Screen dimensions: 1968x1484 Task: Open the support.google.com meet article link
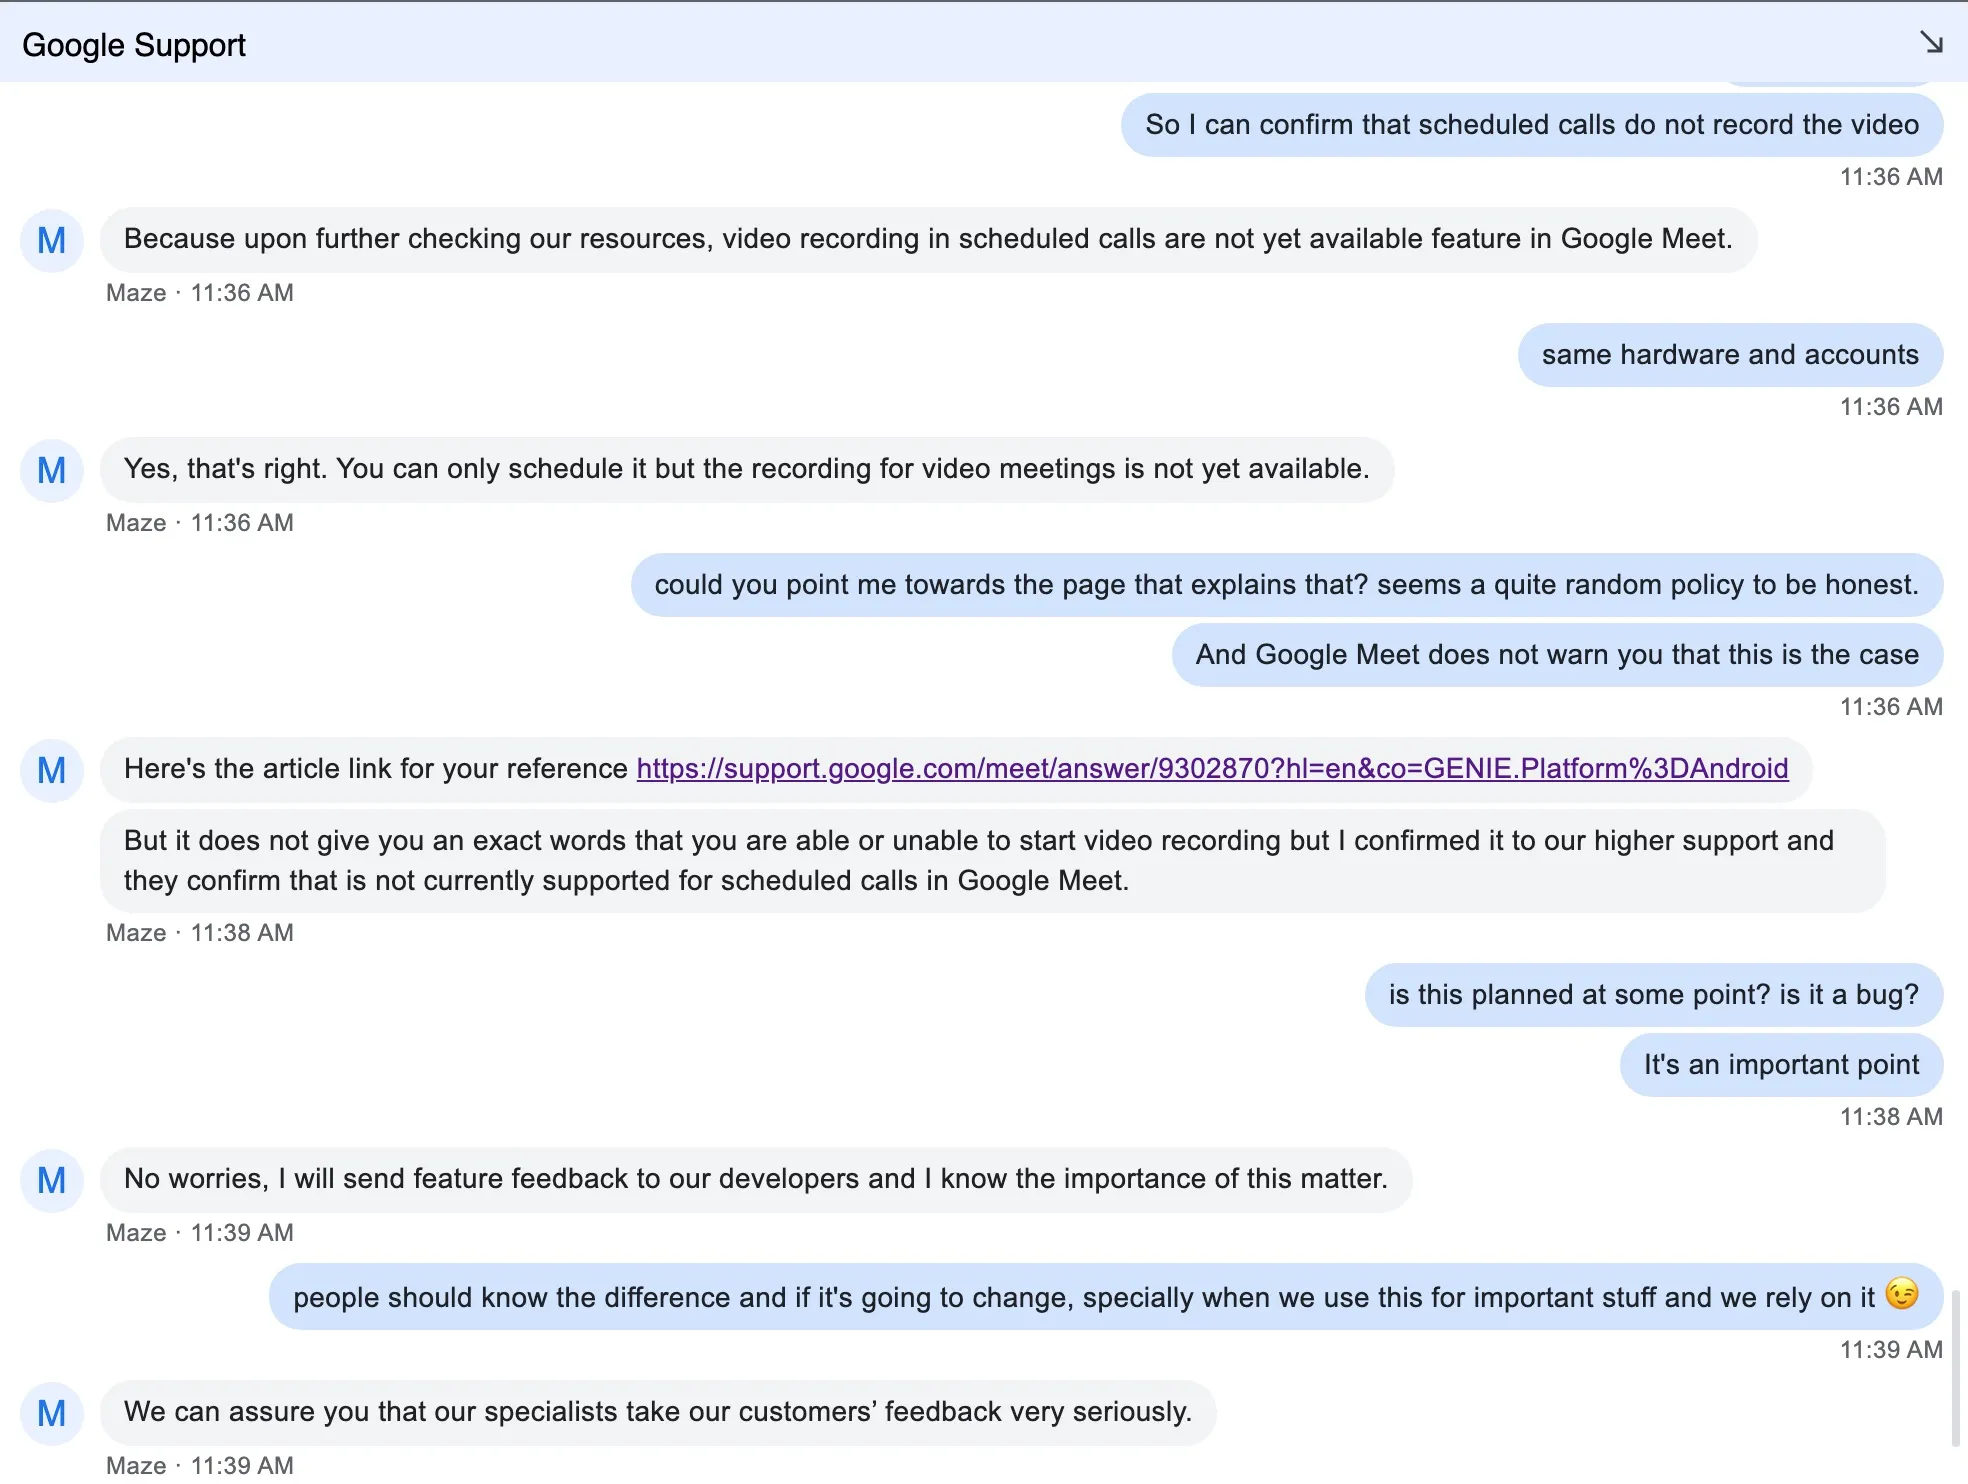(1212, 768)
